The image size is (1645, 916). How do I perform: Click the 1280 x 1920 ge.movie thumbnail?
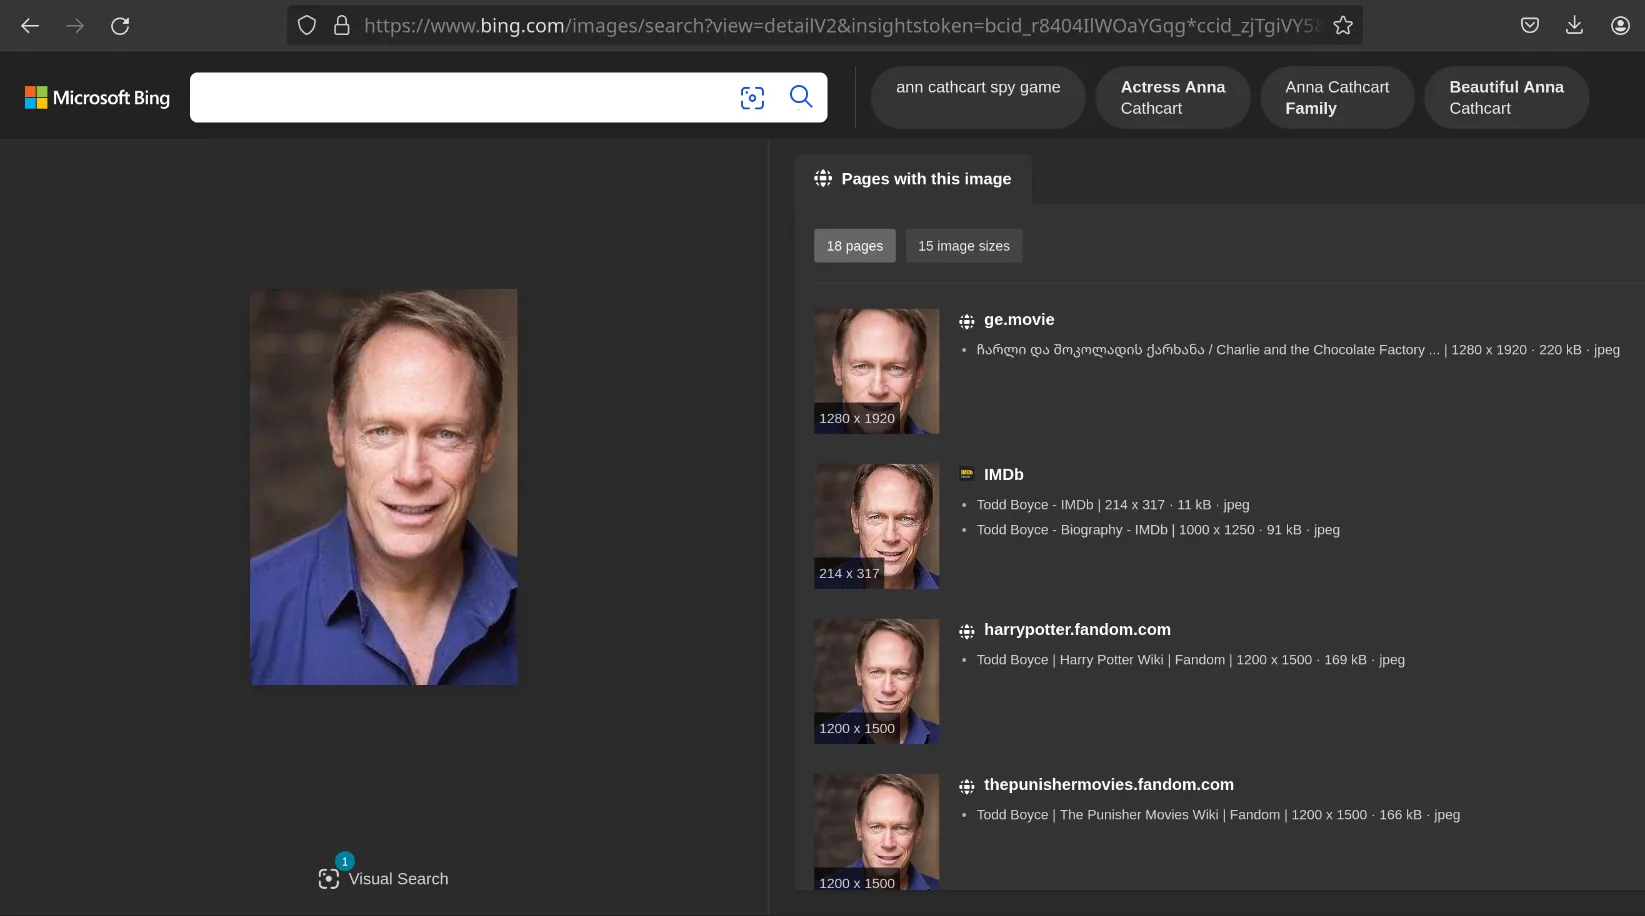876,371
